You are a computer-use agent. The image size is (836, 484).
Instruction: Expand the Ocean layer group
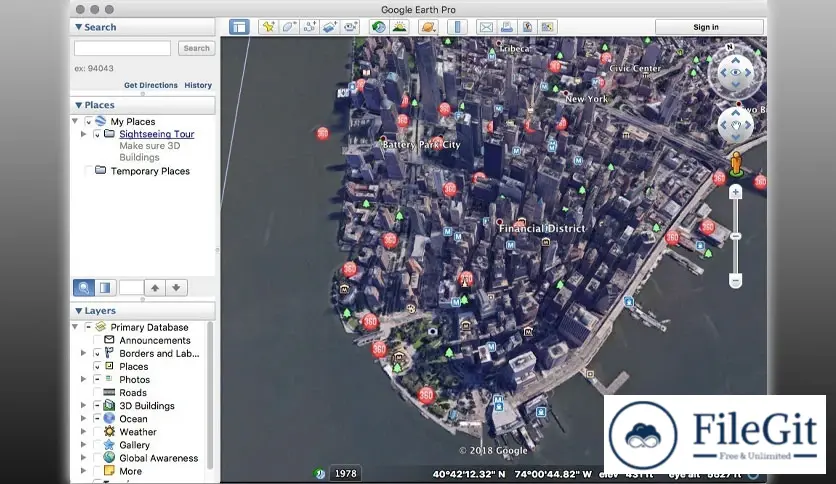click(84, 418)
